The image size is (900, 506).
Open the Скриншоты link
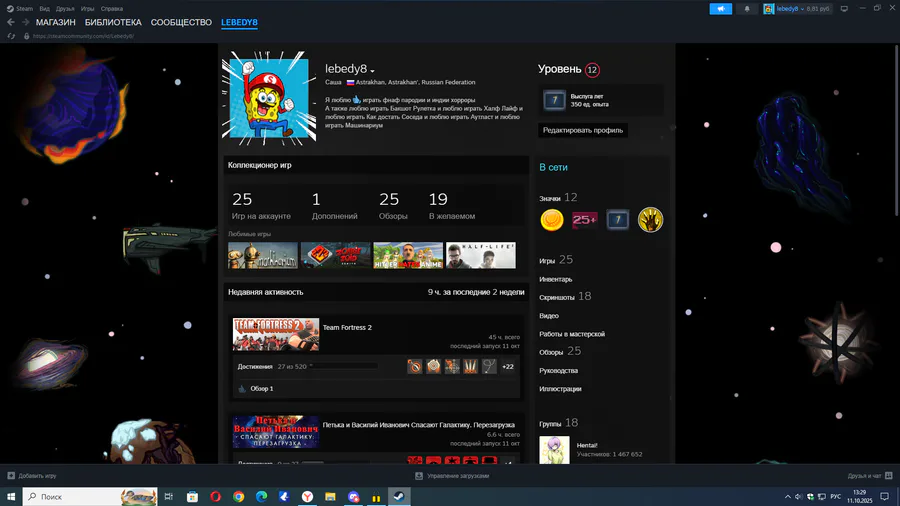556,297
